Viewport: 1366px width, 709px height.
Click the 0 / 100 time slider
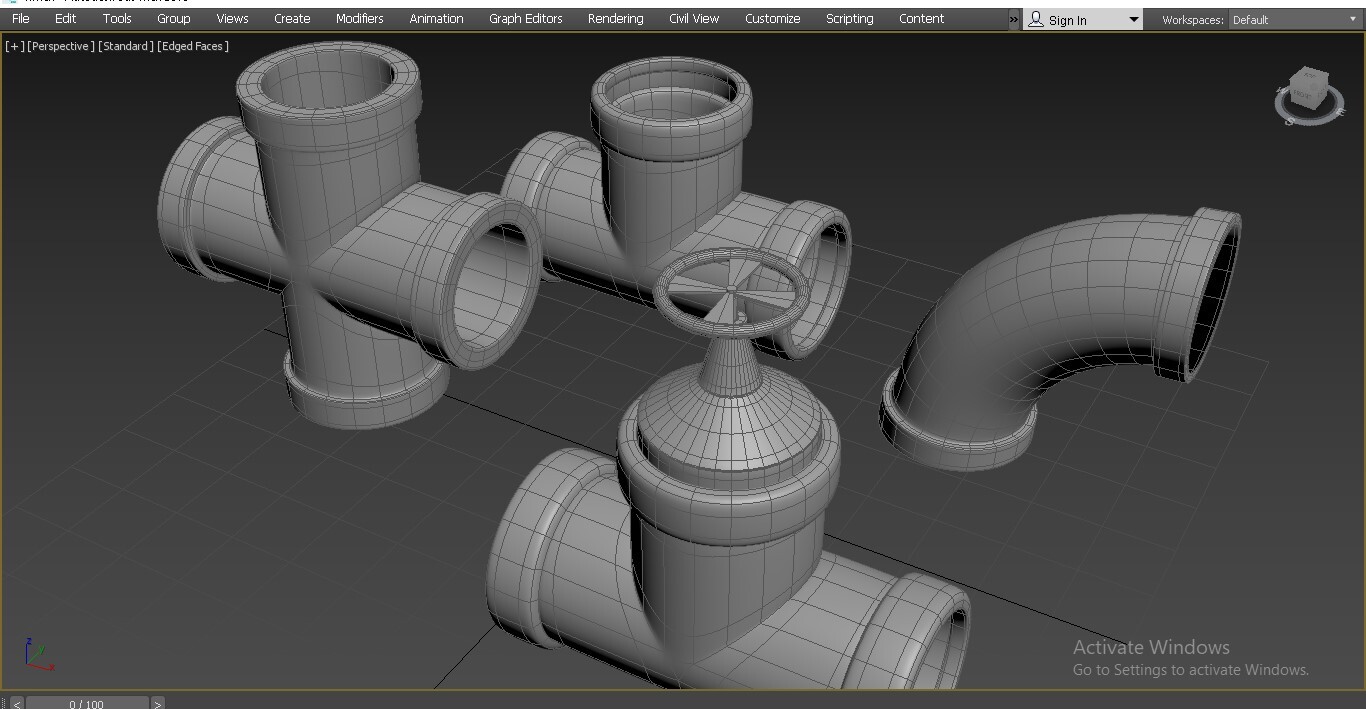[87, 703]
